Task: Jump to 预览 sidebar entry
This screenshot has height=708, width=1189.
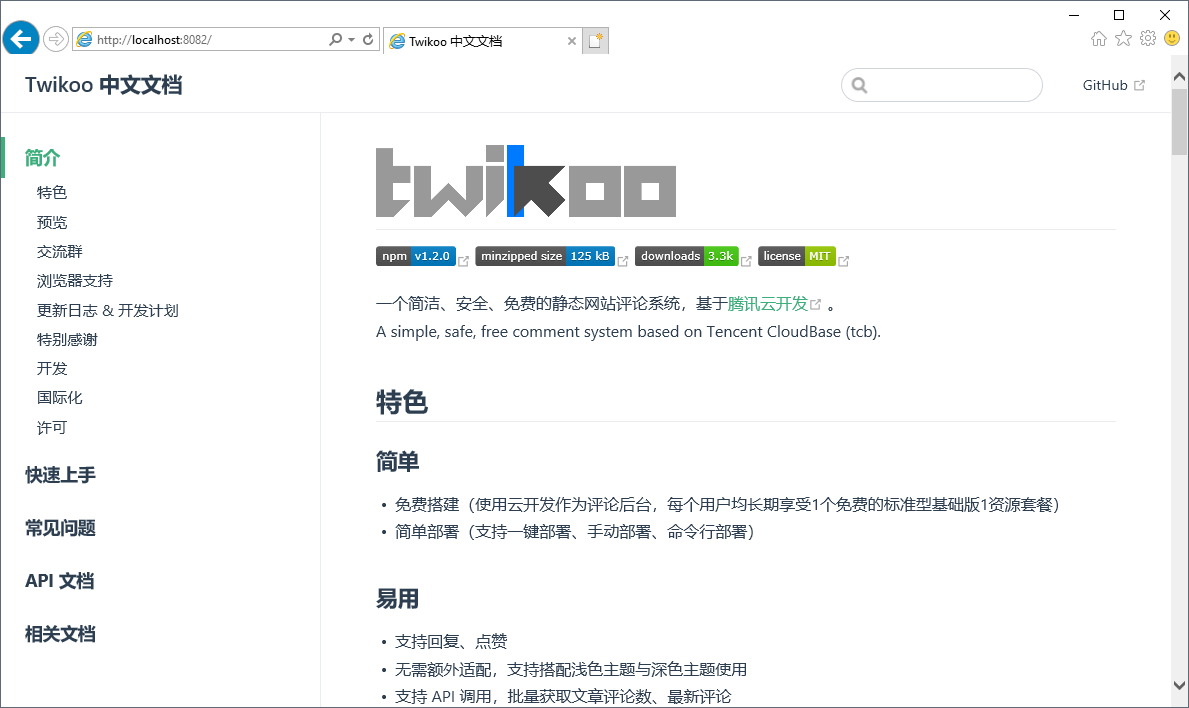Action: pyautogui.click(x=52, y=222)
